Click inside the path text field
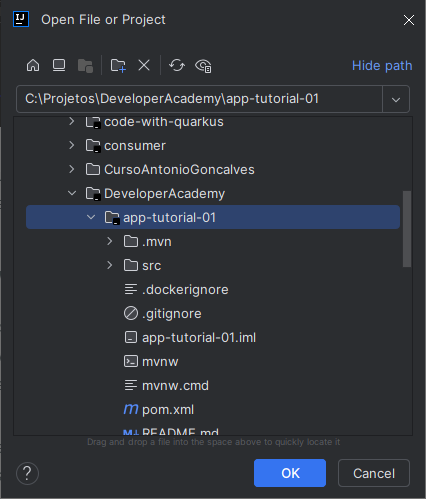The height and width of the screenshot is (499, 426). (x=199, y=99)
